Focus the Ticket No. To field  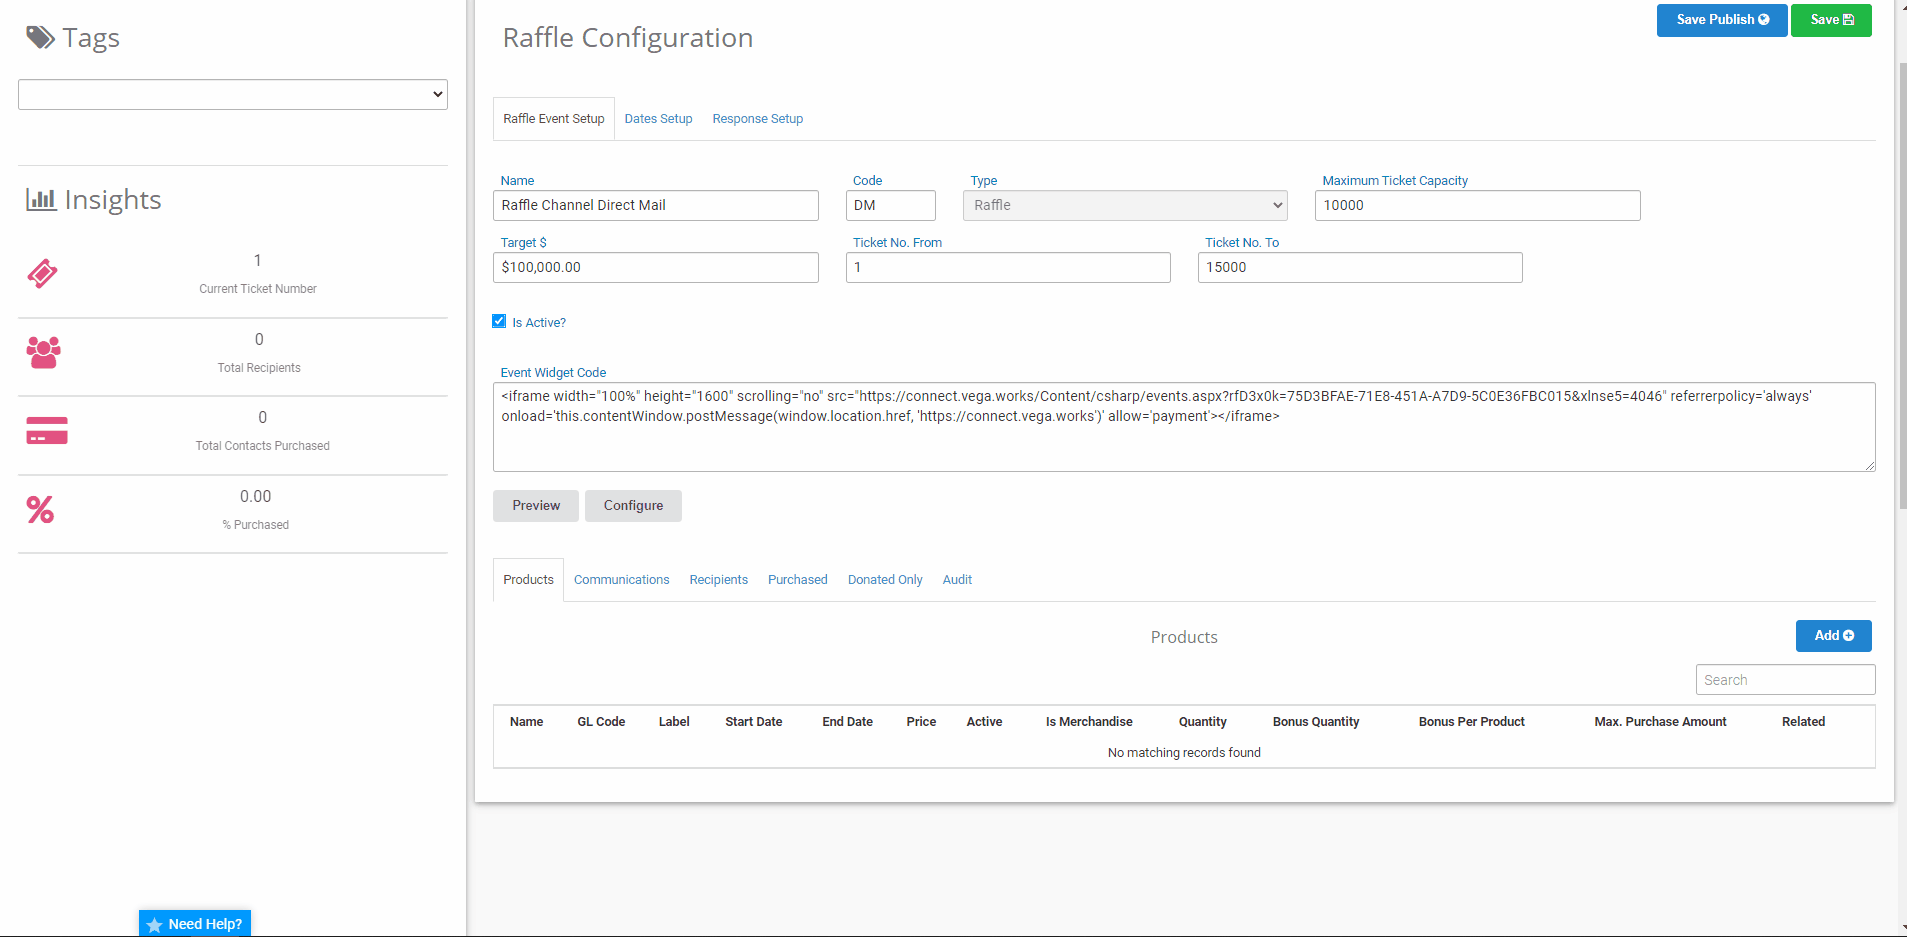coord(1360,267)
